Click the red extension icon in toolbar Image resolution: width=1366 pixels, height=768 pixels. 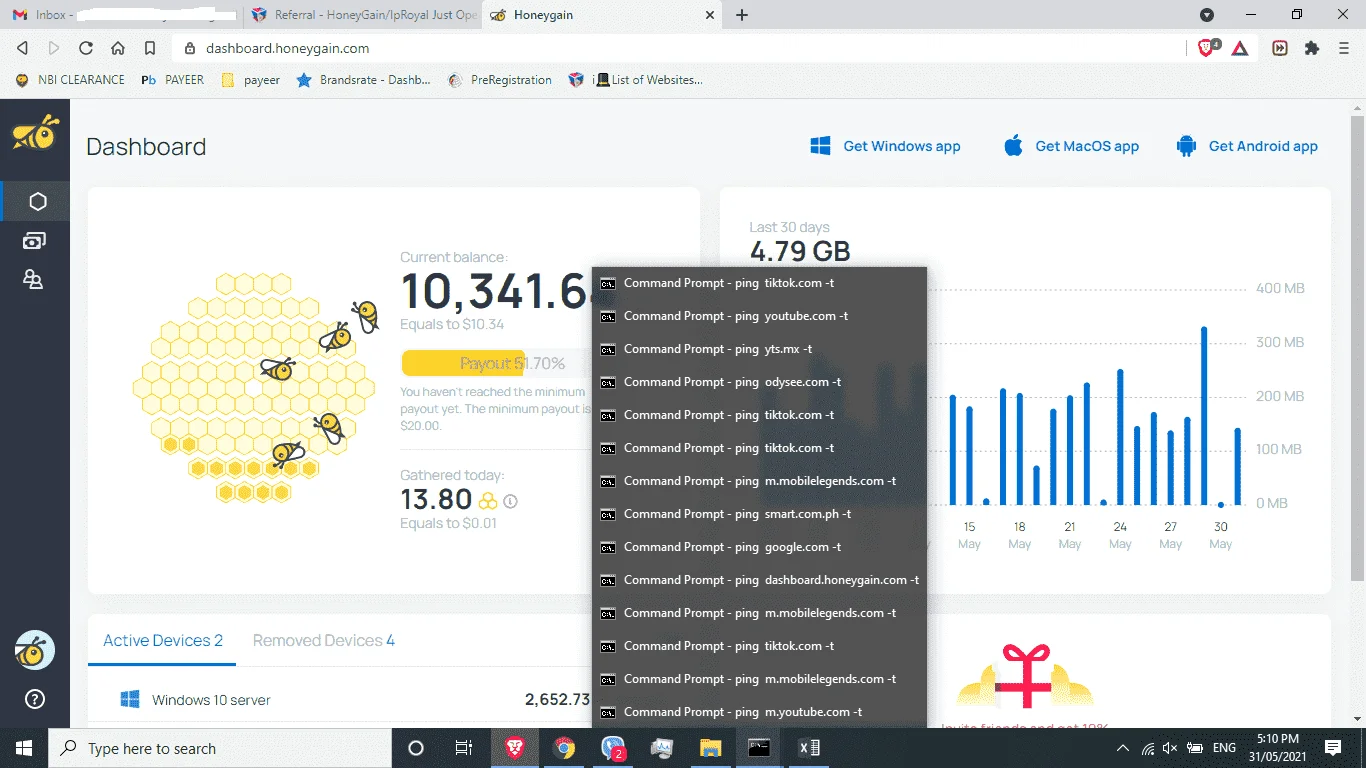1279,48
